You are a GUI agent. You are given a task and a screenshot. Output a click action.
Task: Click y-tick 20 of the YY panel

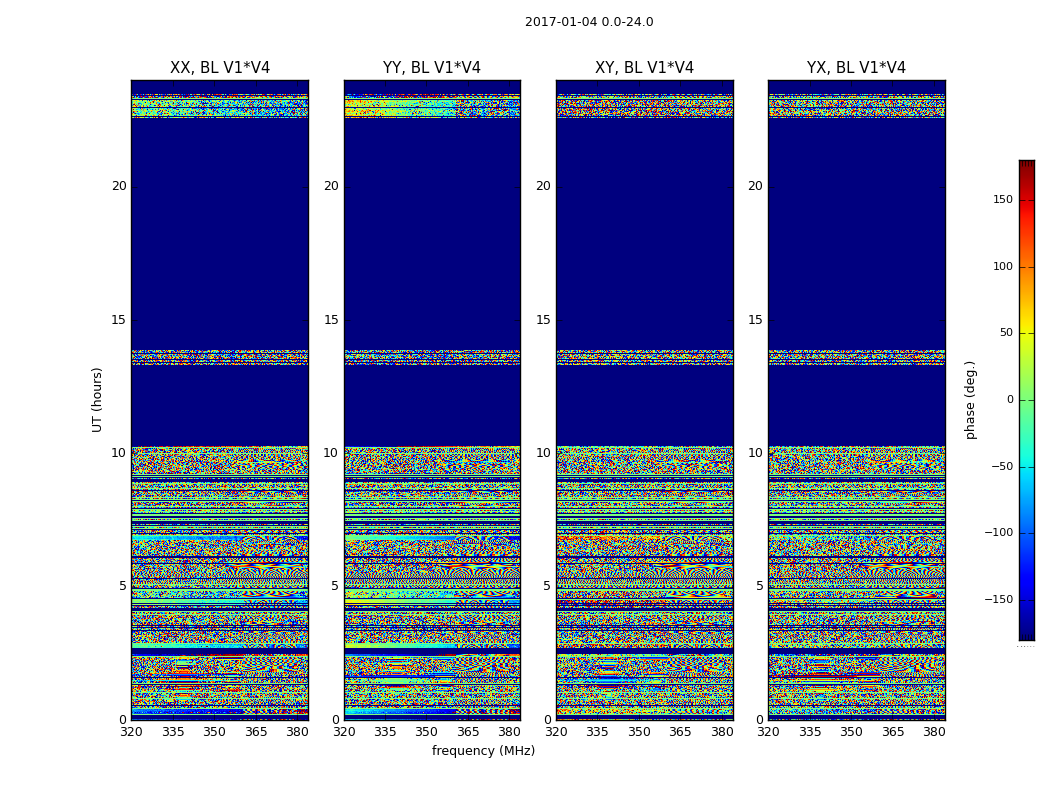pyautogui.click(x=331, y=186)
